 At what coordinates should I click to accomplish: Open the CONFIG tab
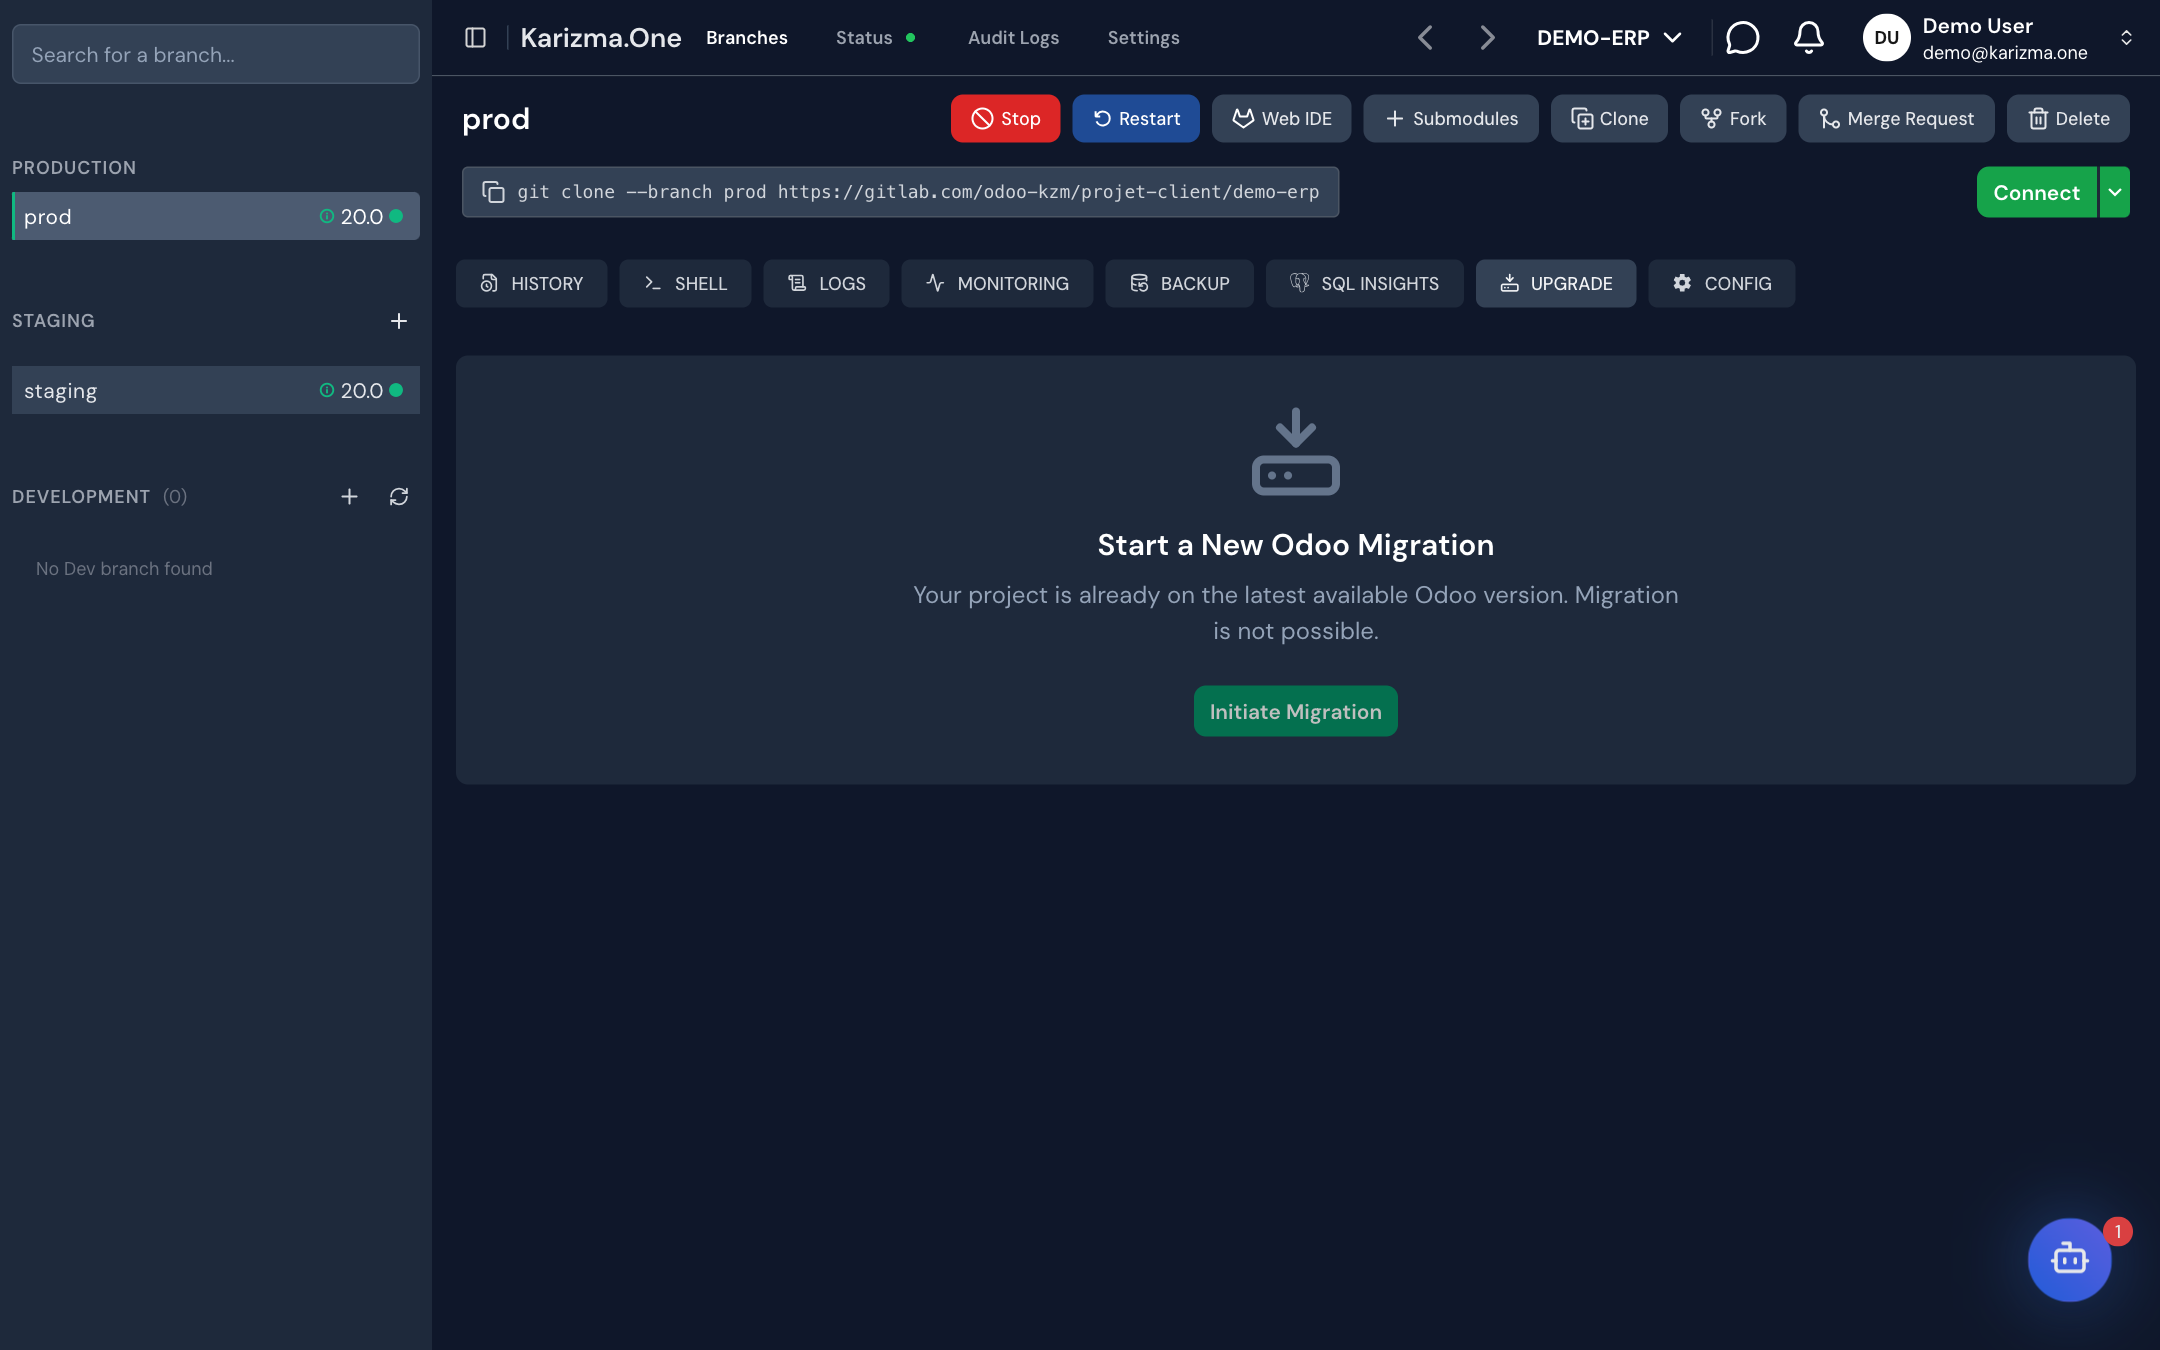1722,284
